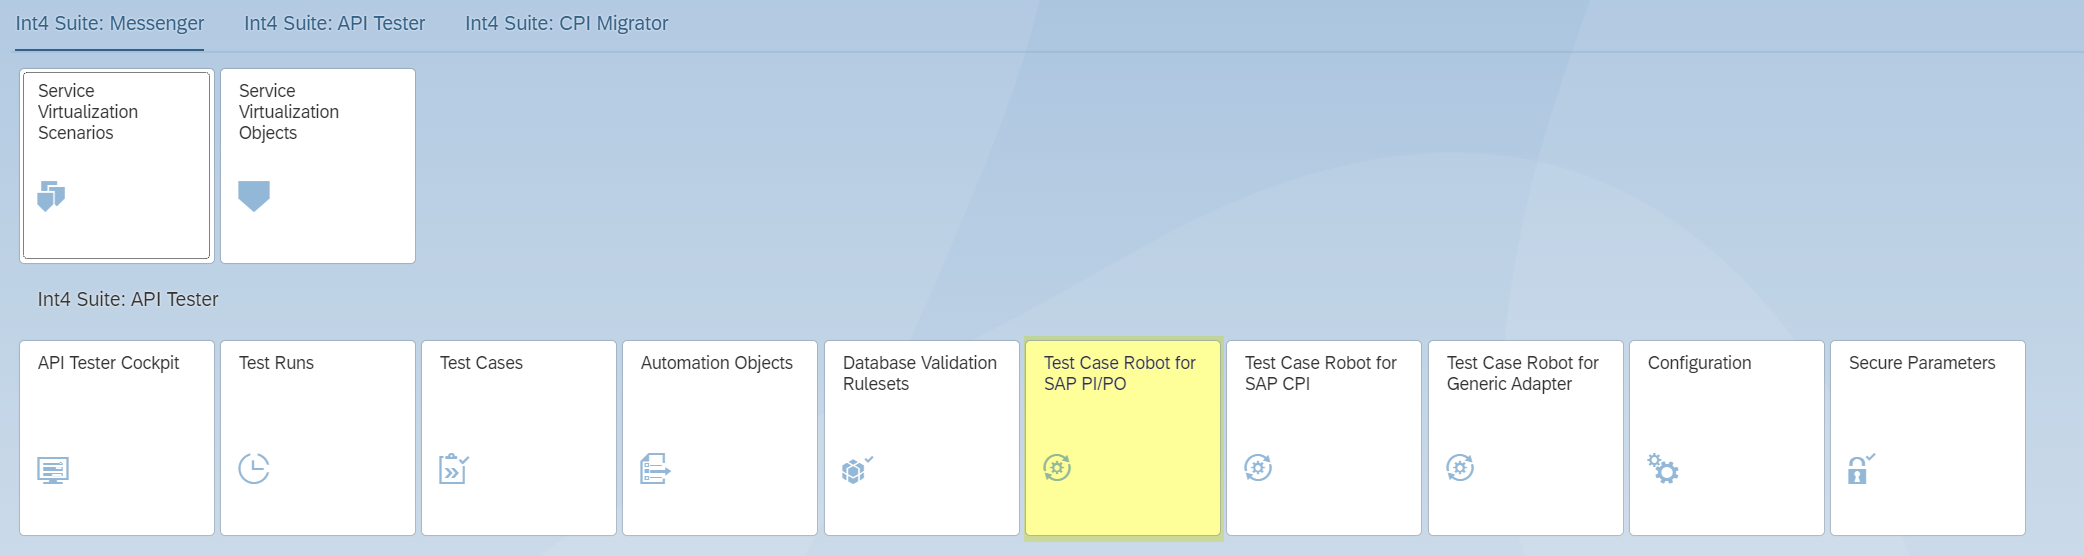2084x556 pixels.
Task: Click the Service Virtualization Scenarios tile icon
Action: pyautogui.click(x=51, y=196)
